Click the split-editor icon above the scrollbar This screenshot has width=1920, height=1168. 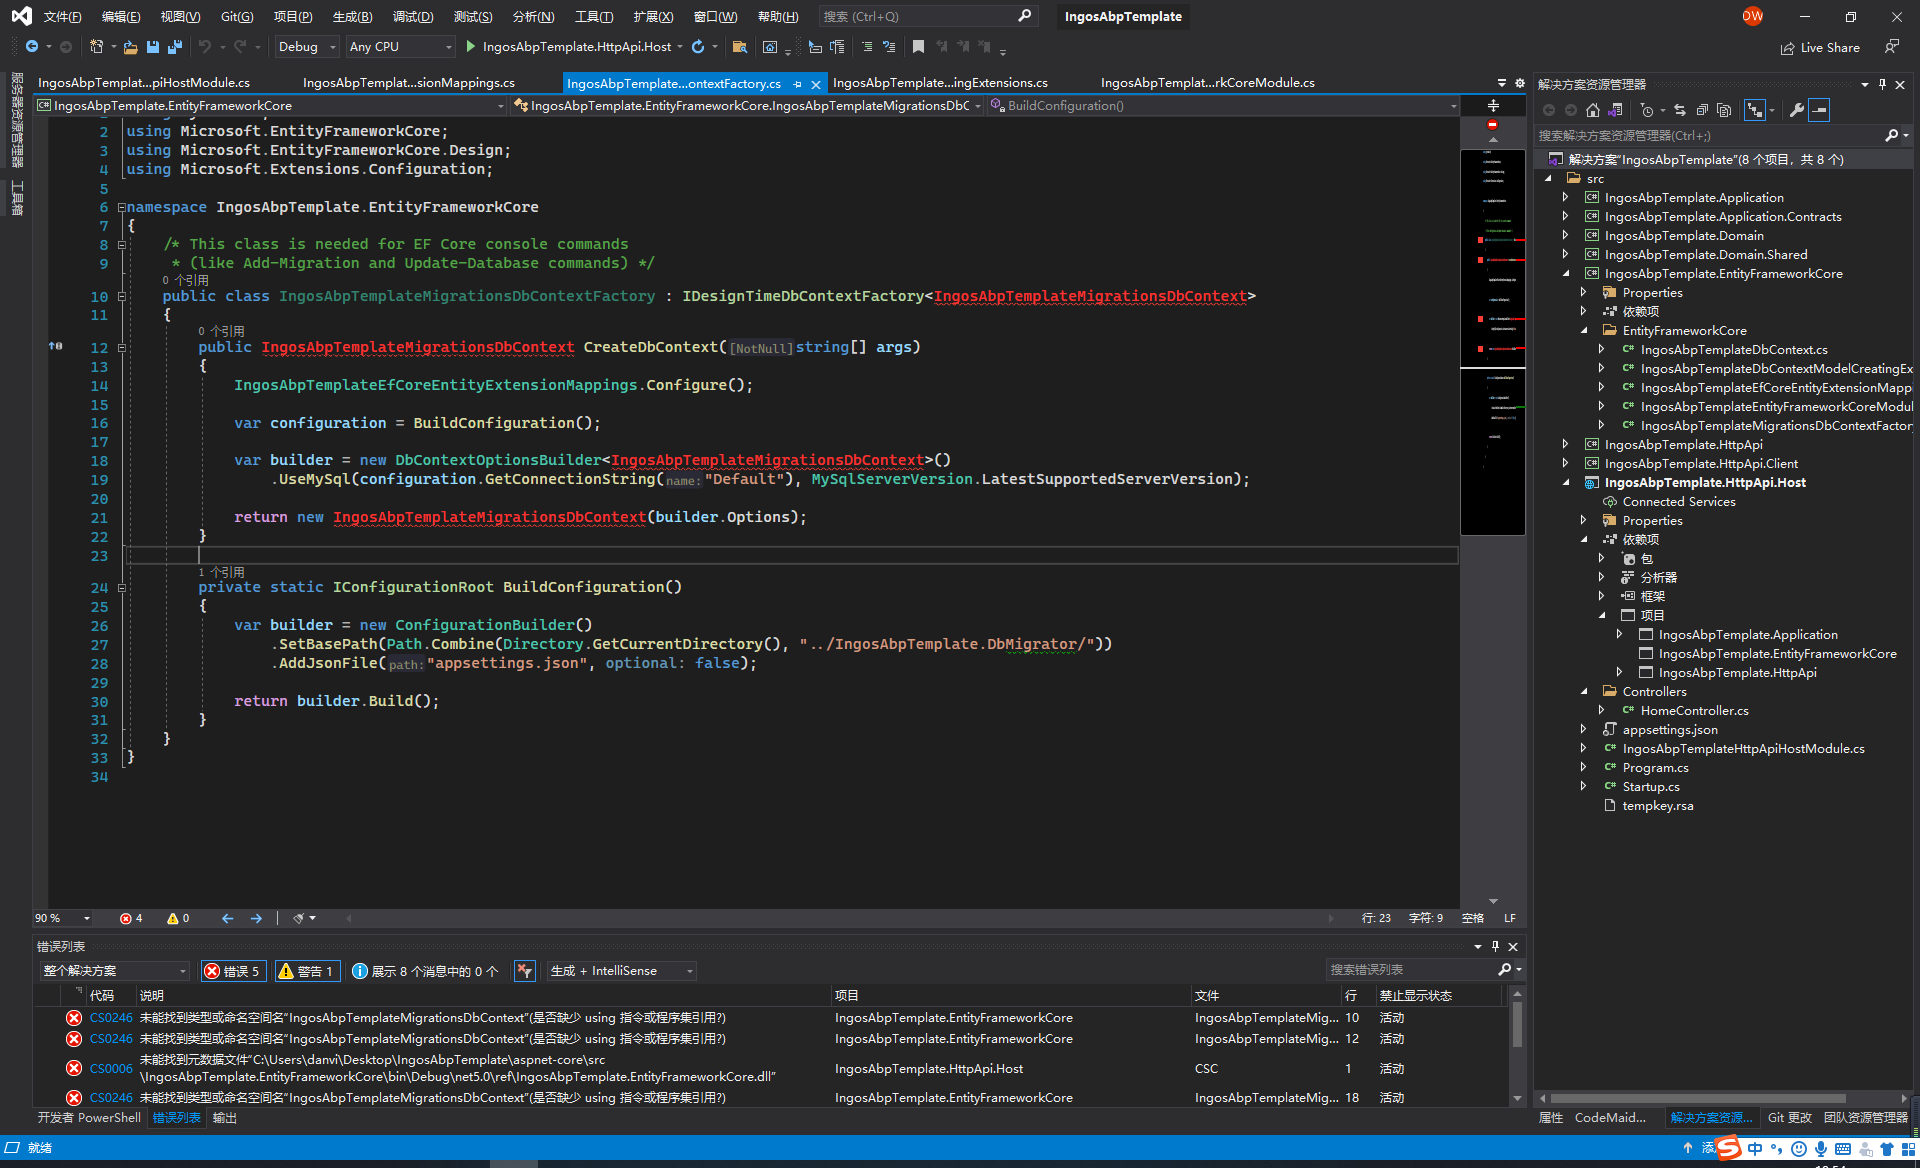pos(1493,105)
